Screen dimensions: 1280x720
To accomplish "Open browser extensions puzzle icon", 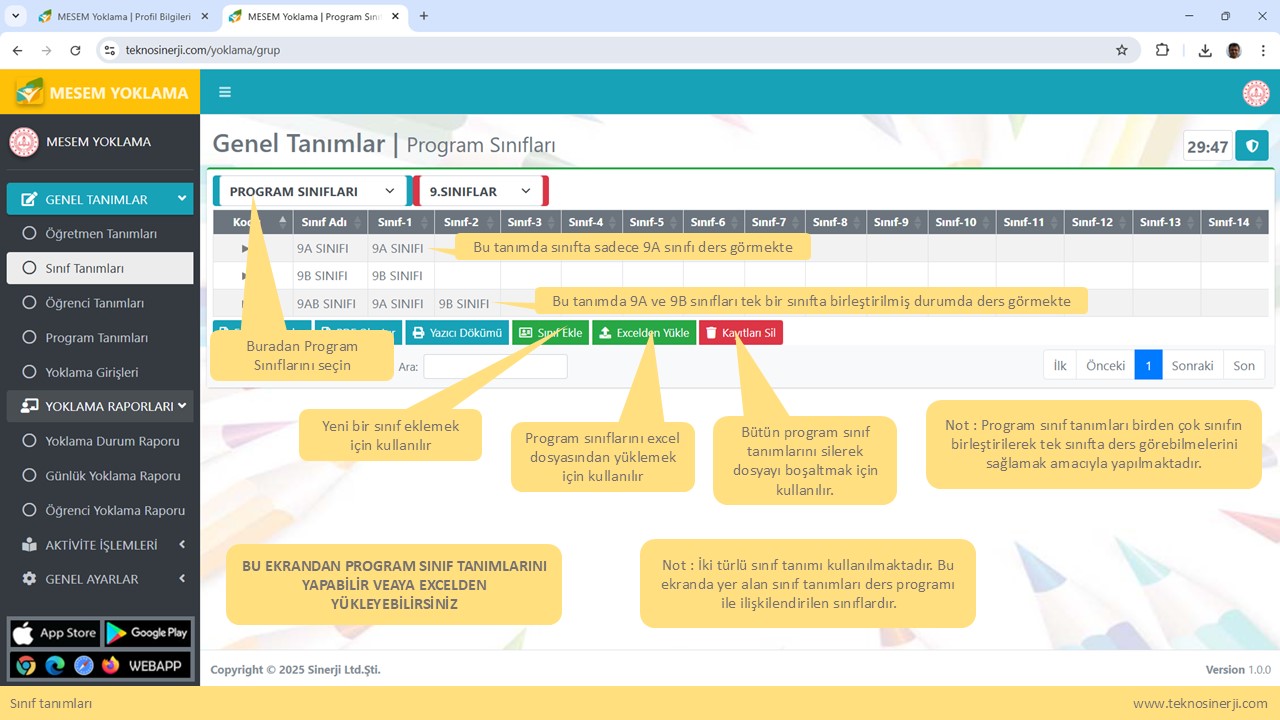I will 1162,50.
